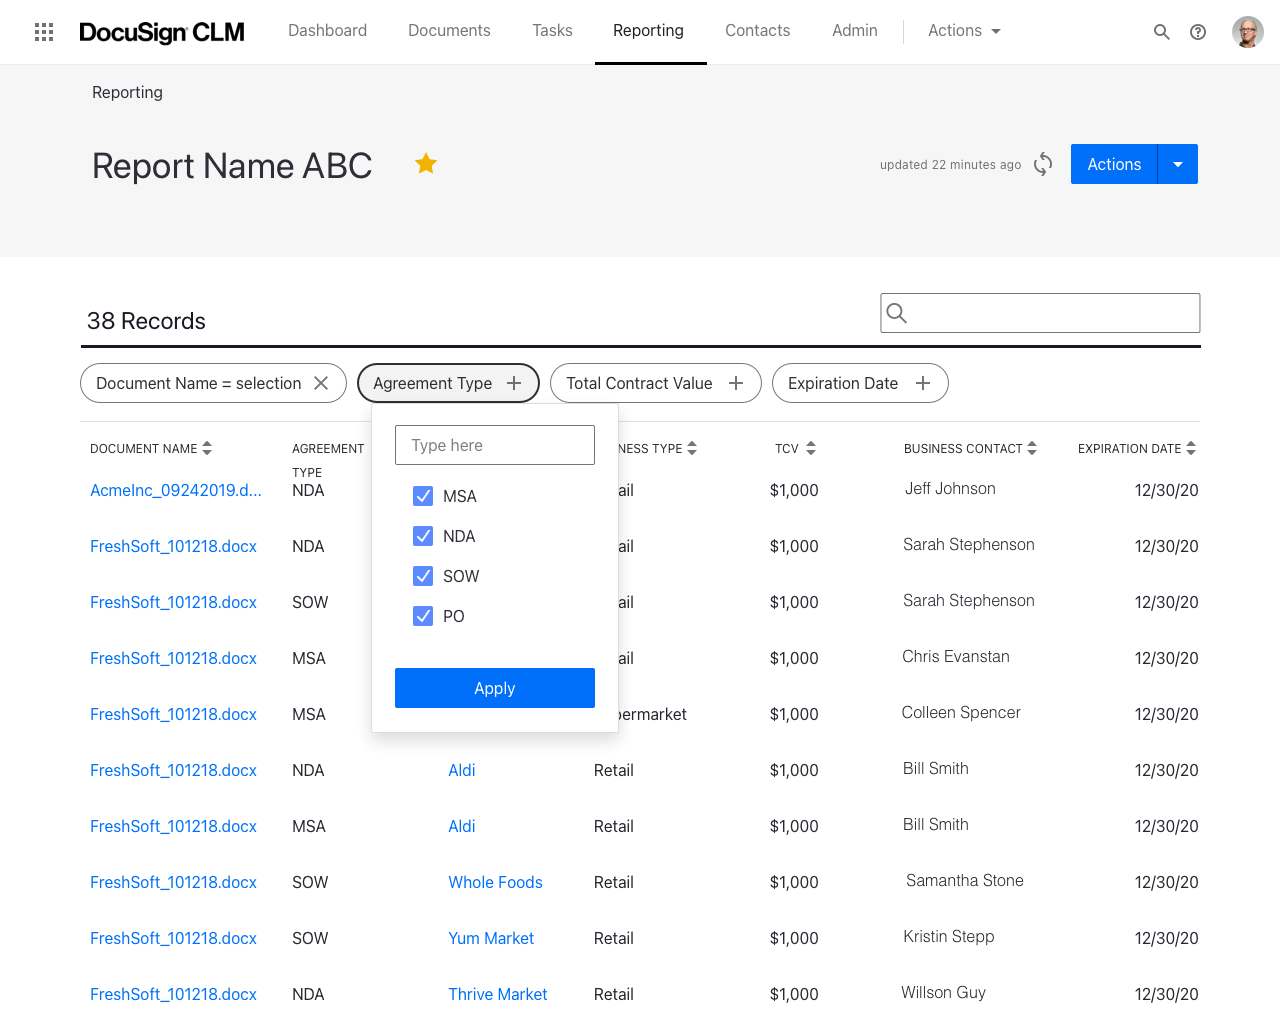This screenshot has width=1280, height=1024.
Task: Uncheck the SOW checkbox
Action: click(423, 576)
